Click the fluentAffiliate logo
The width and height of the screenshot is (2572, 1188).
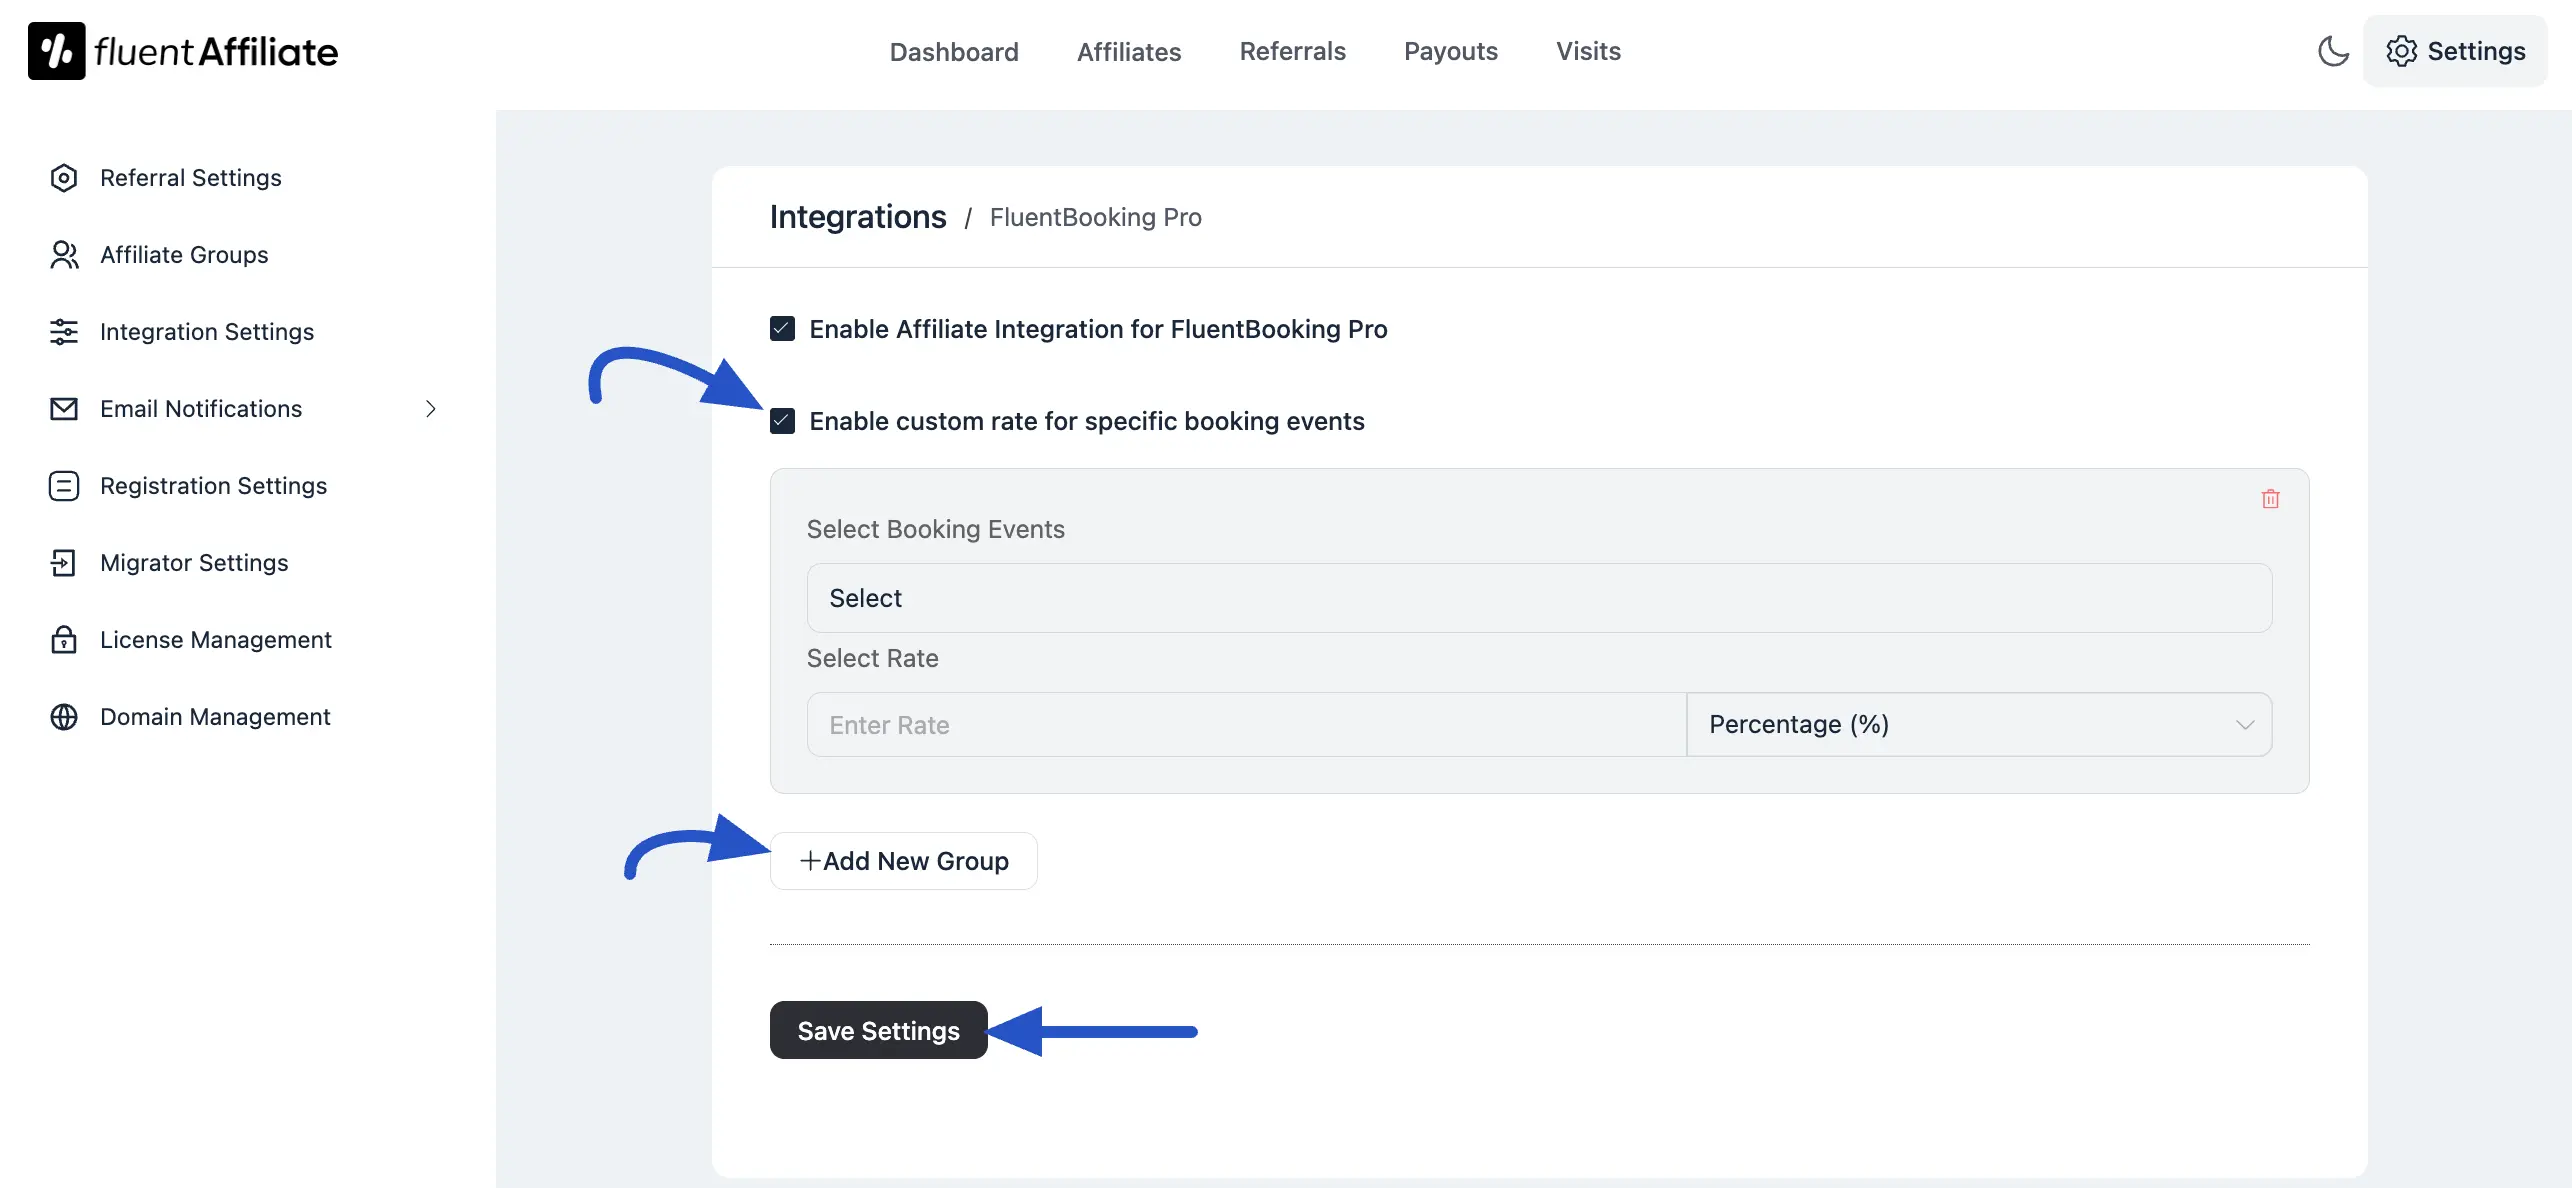point(182,50)
